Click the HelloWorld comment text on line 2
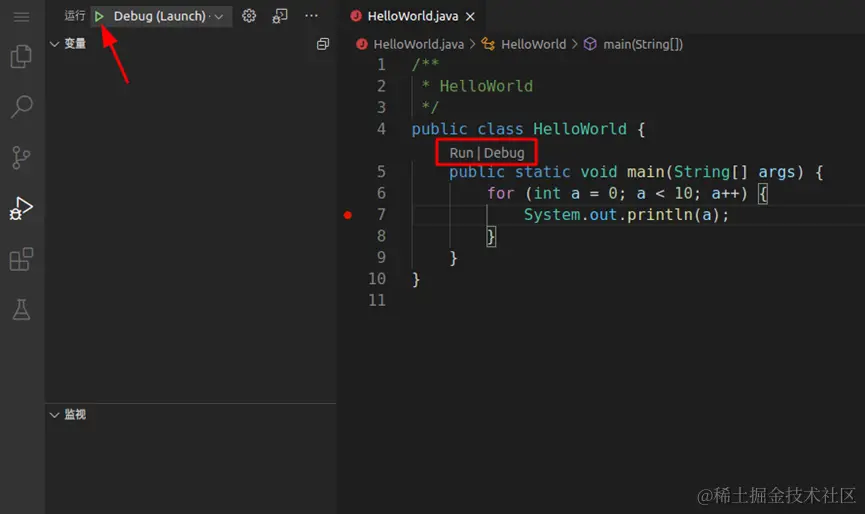Viewport: 865px width, 514px height. 486,86
